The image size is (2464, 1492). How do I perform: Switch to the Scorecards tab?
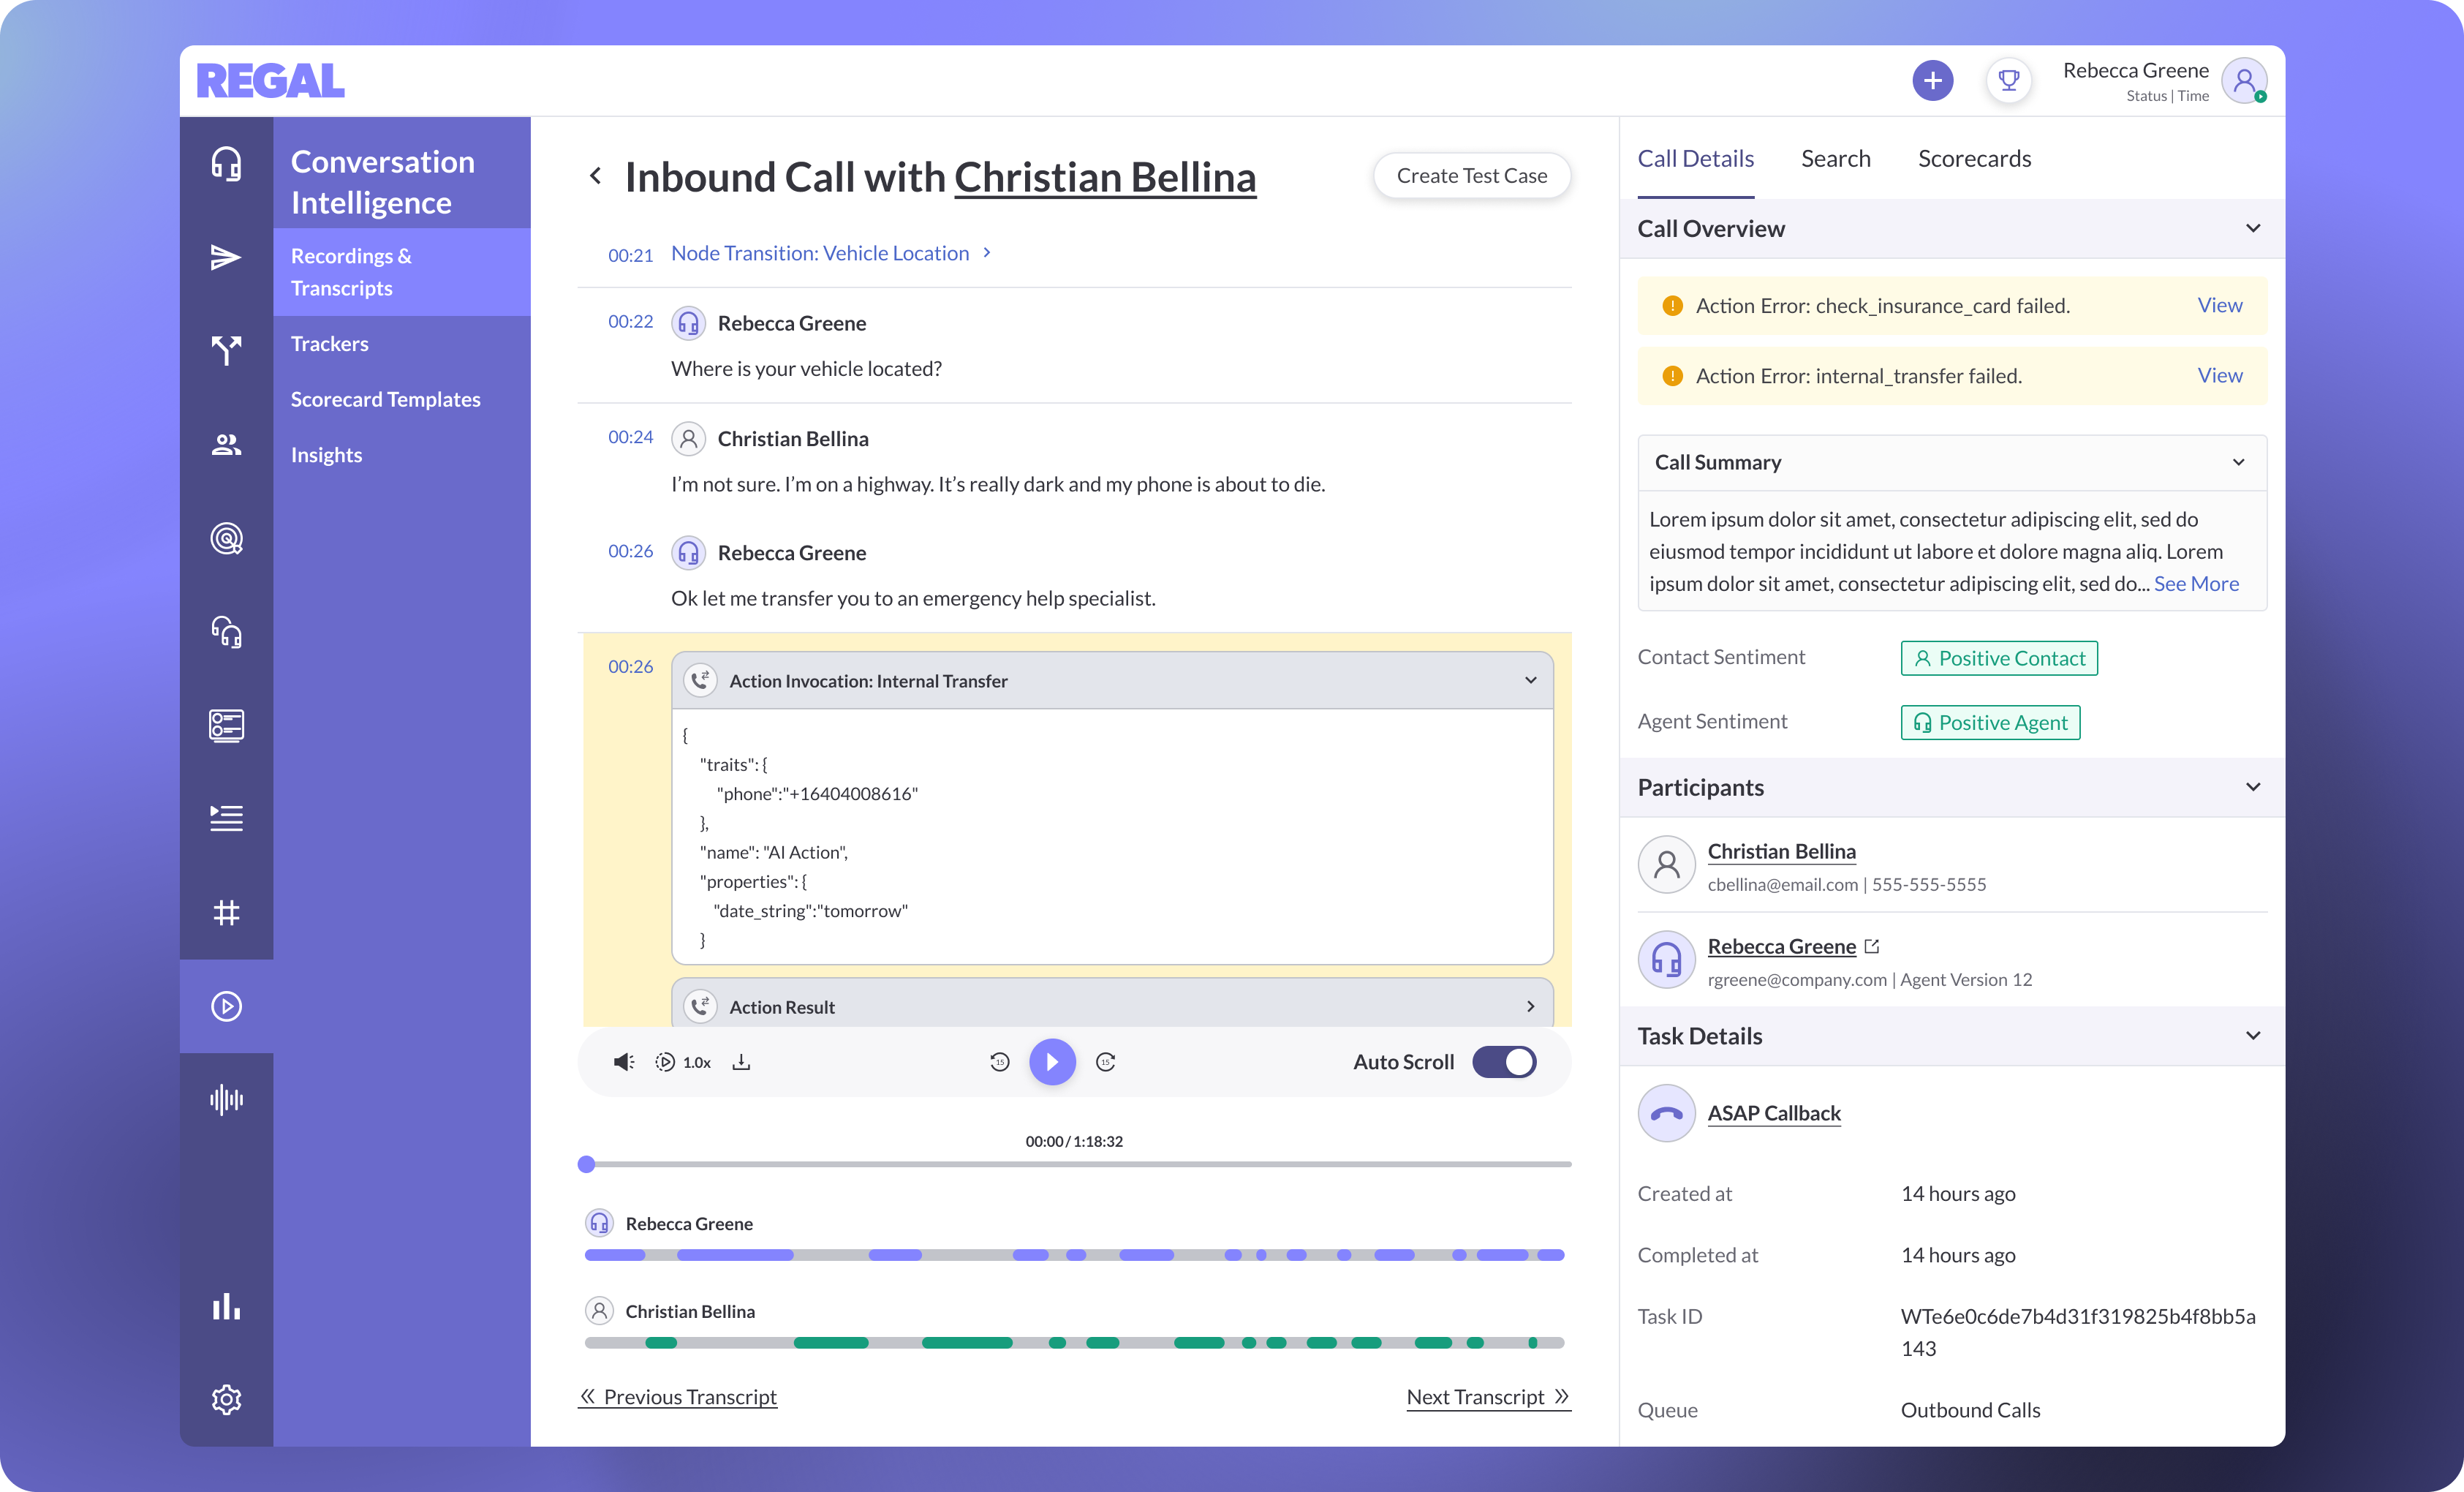1974,158
